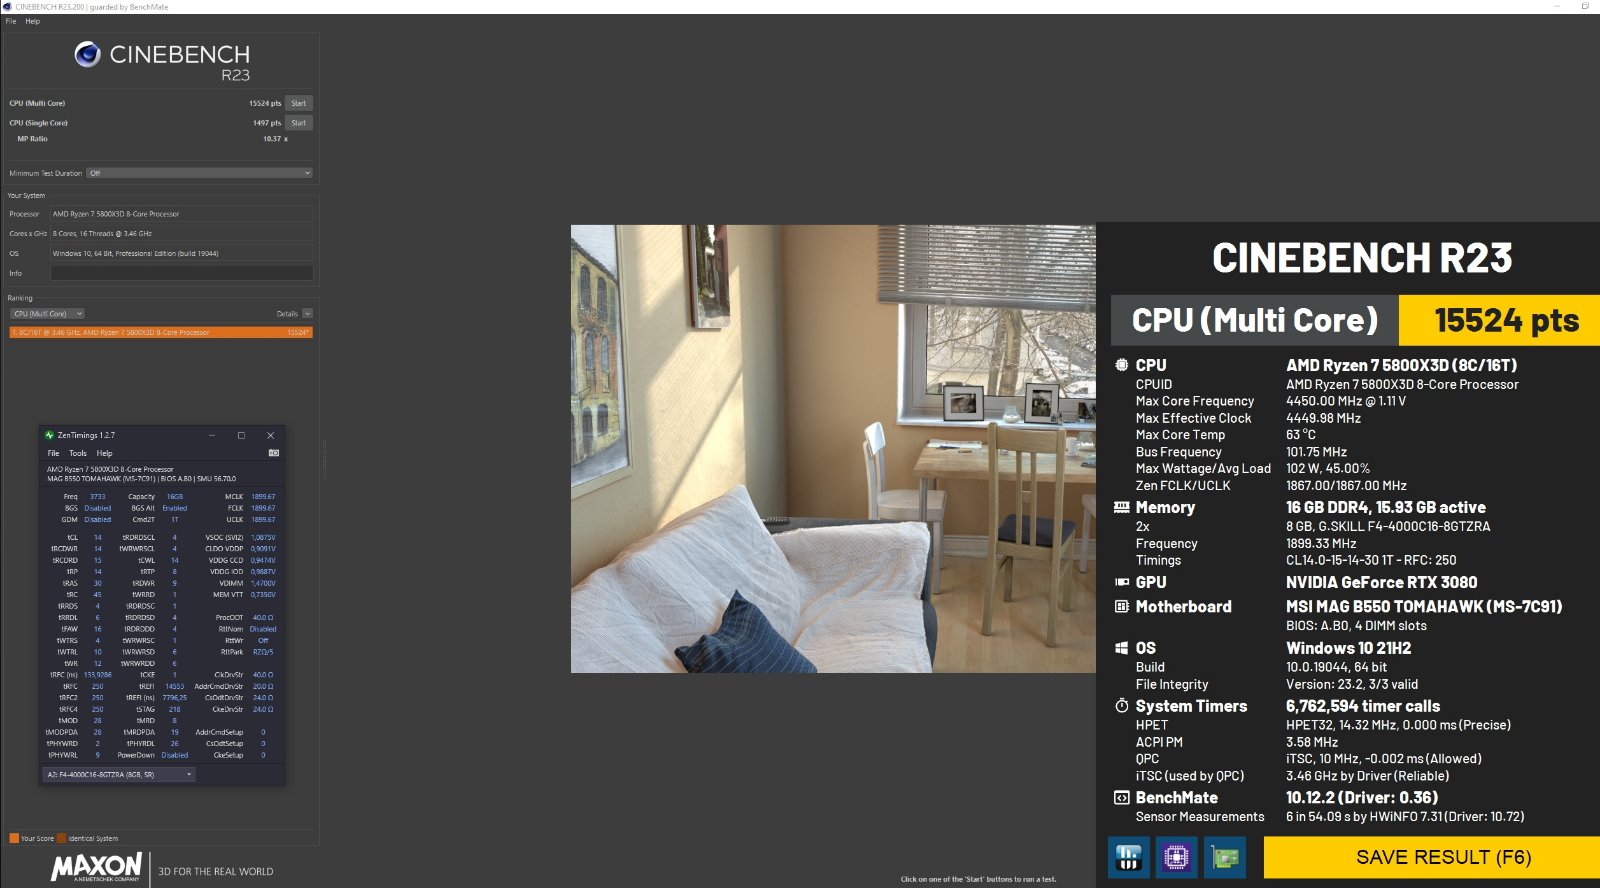The image size is (1600, 888).
Task: Close the ZenTimings window
Action: 270,435
